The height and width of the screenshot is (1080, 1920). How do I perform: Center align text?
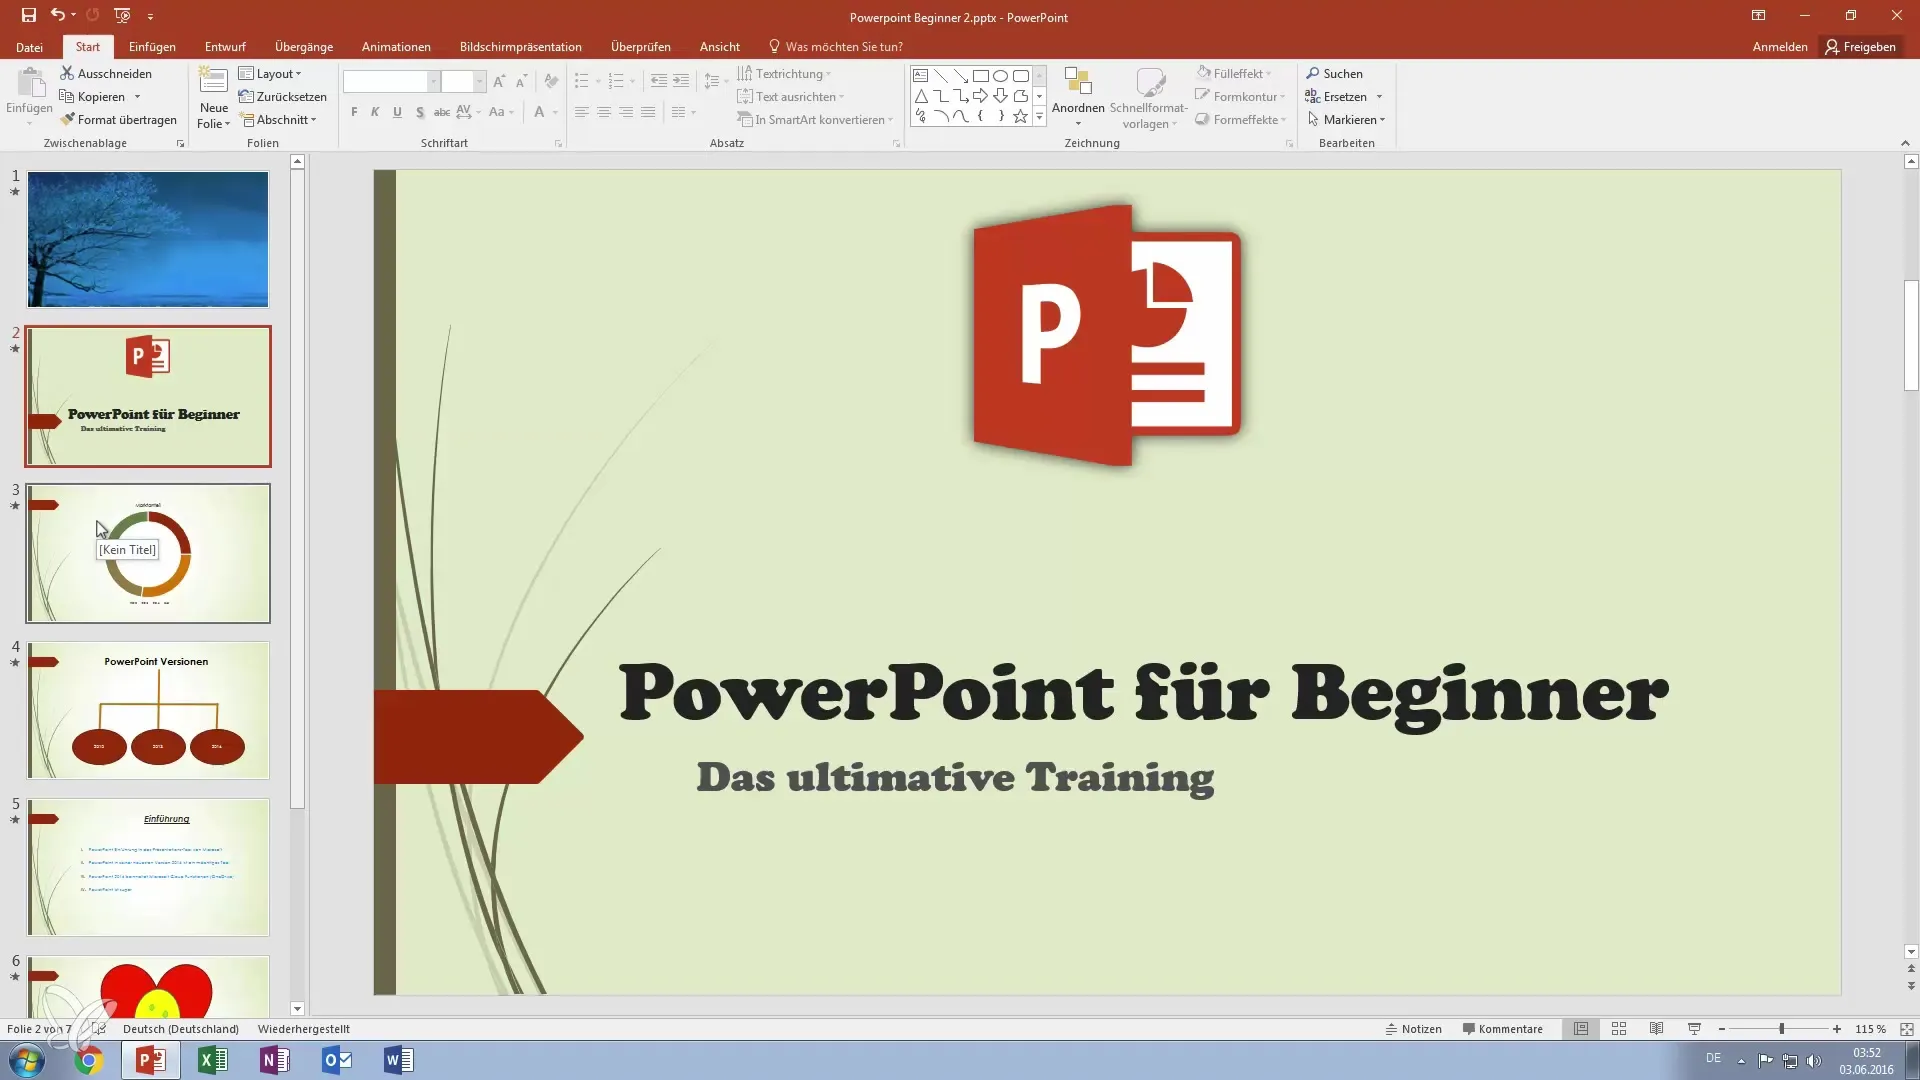click(x=604, y=112)
